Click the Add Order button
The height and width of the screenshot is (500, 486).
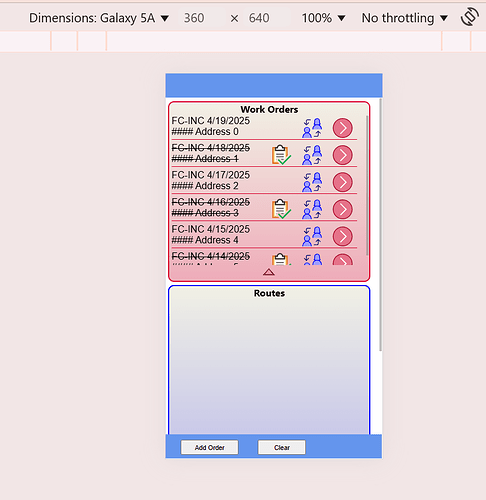pos(210,447)
